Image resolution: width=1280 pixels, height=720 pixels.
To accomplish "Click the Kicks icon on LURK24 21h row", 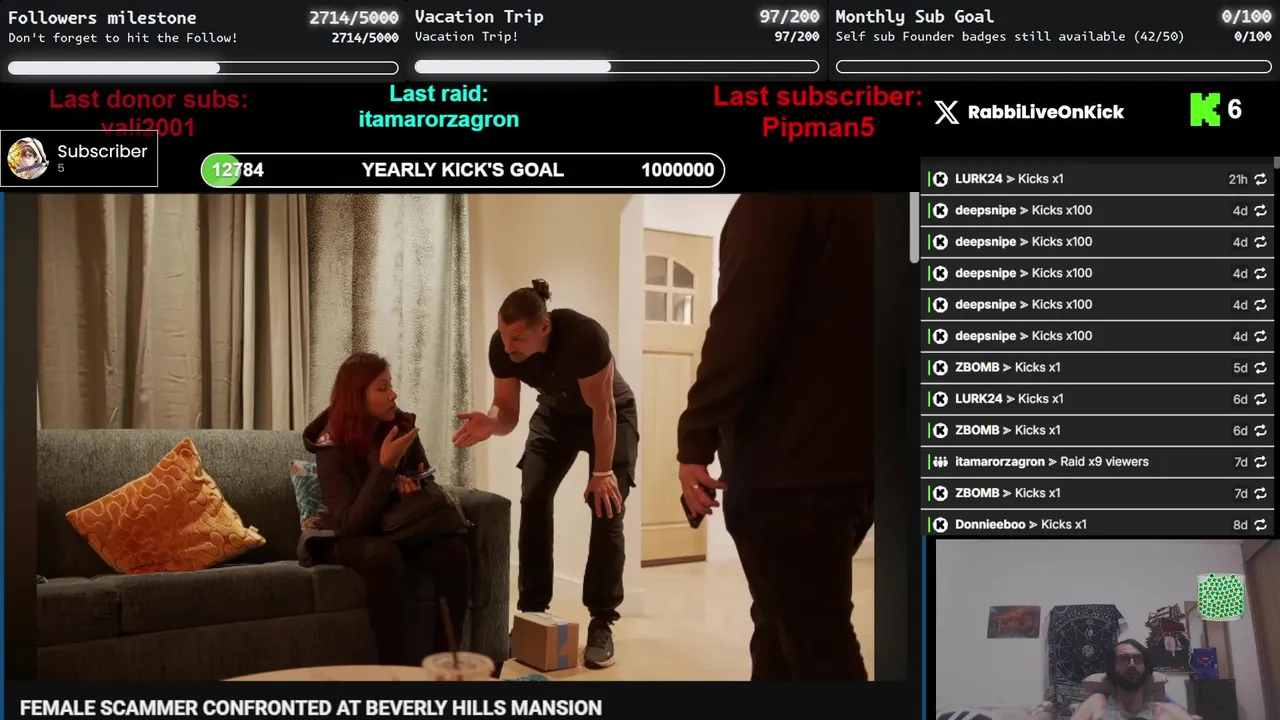I will [940, 179].
